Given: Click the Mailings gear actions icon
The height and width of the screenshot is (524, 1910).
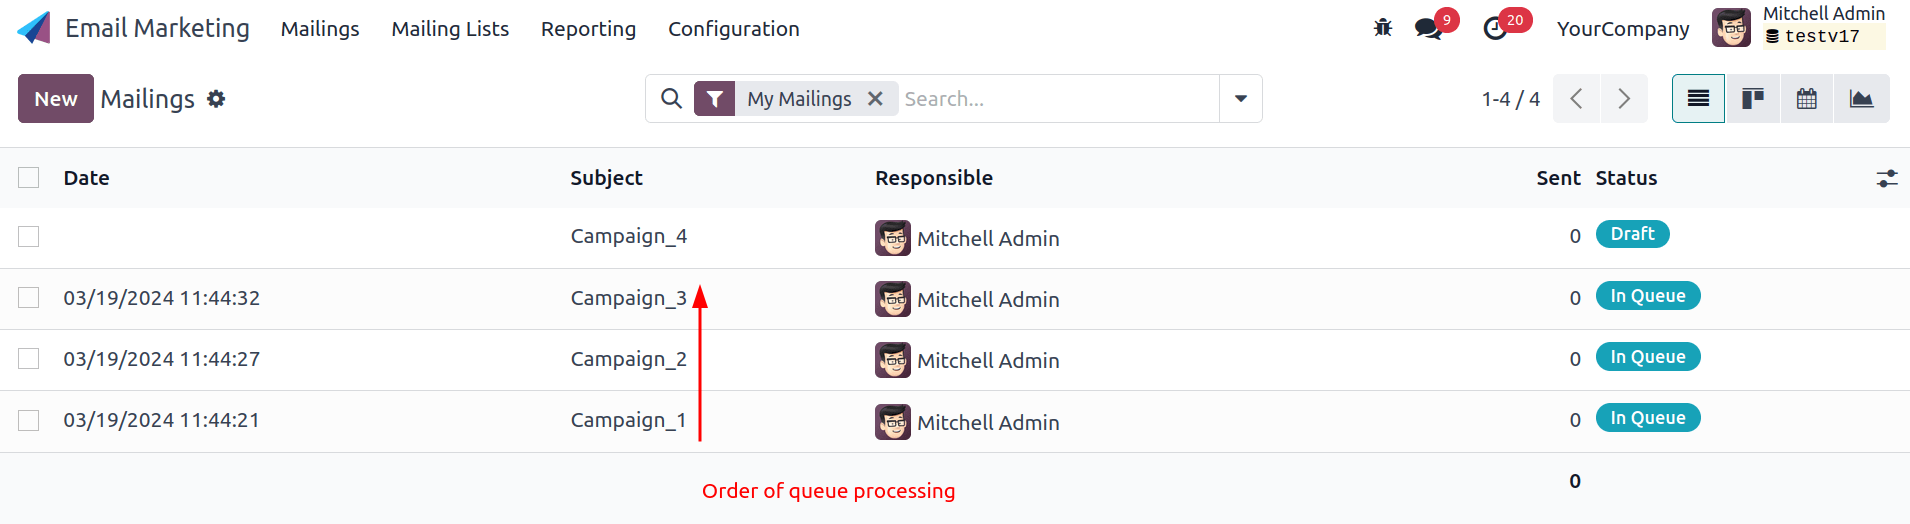Looking at the screenshot, I should (x=216, y=99).
